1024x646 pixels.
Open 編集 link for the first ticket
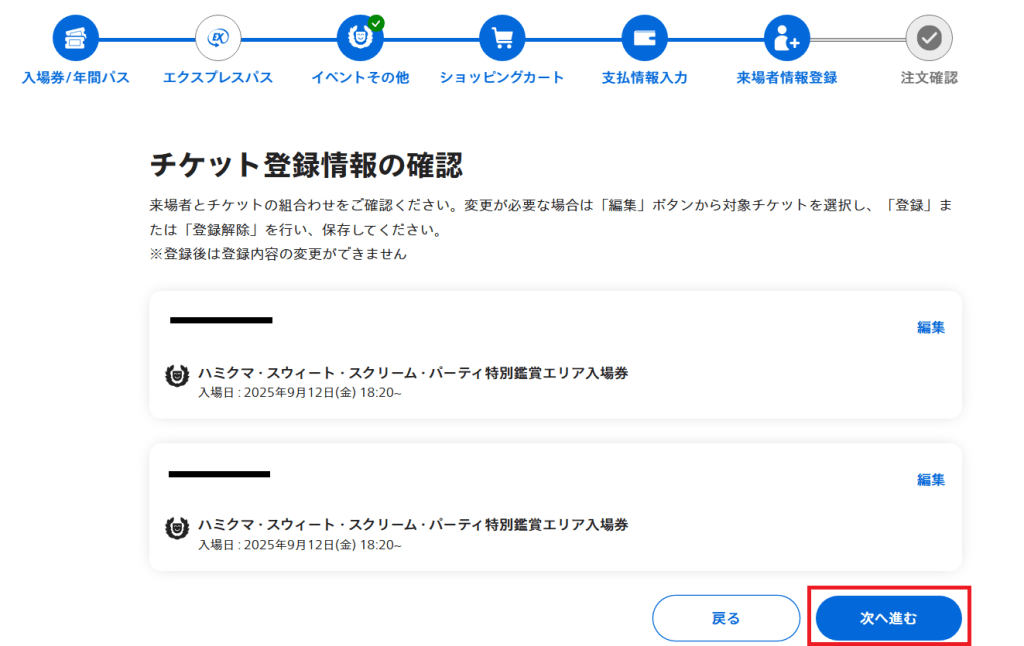(931, 327)
